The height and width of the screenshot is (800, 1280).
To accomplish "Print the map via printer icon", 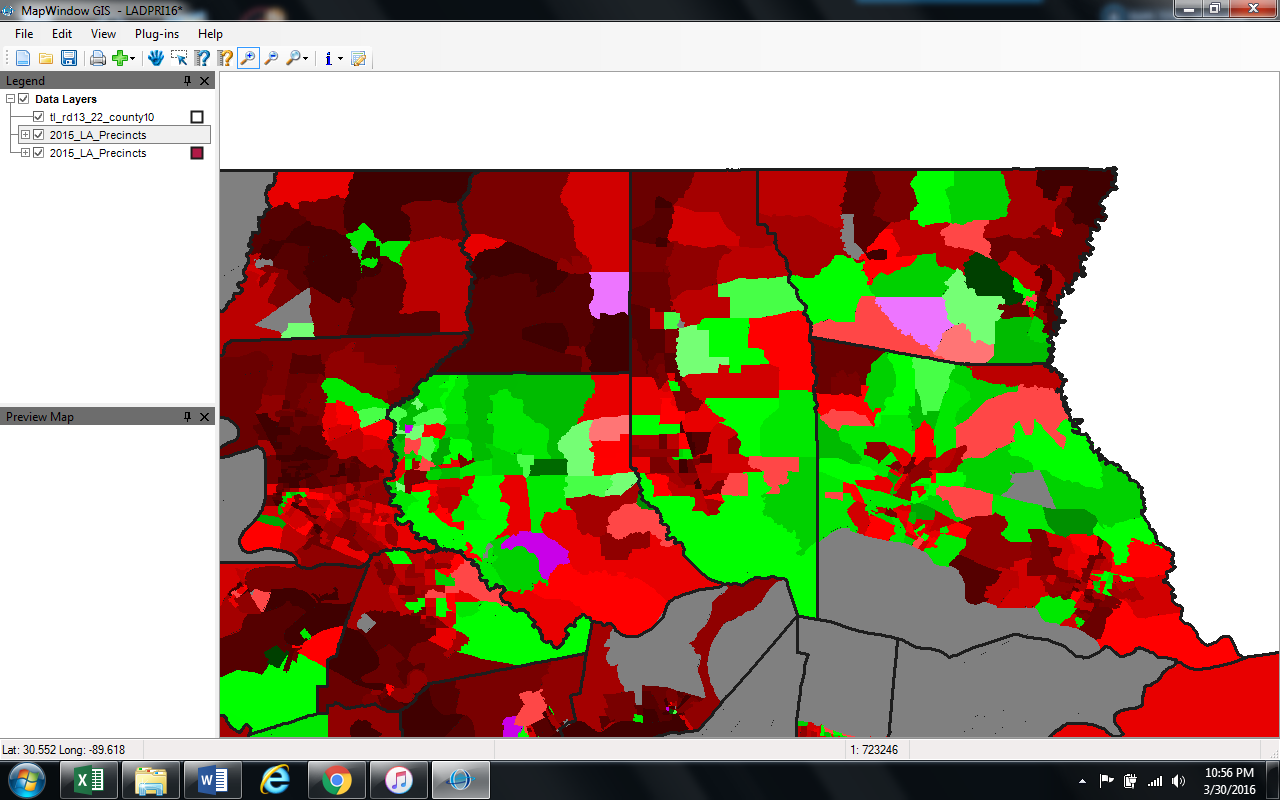I will tap(98, 58).
